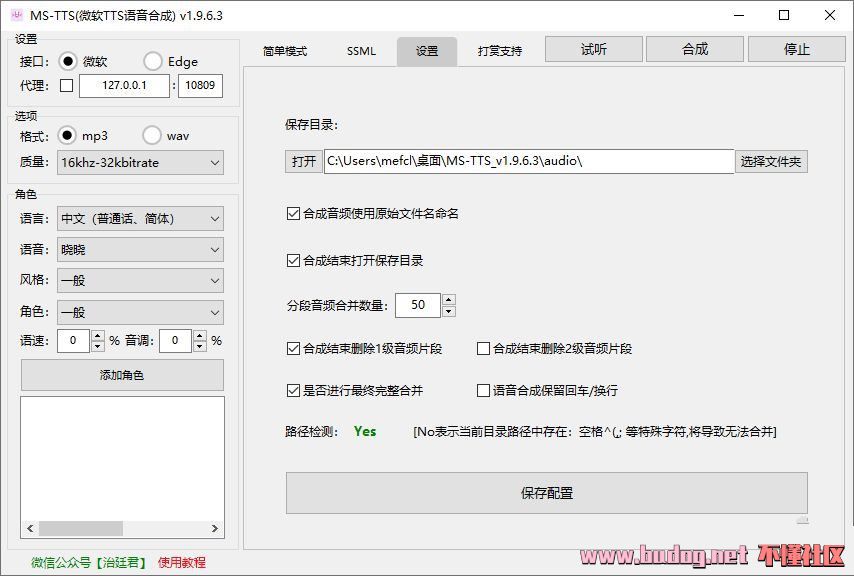Toggle 是否进行最终完整合并 checkbox

293,390
